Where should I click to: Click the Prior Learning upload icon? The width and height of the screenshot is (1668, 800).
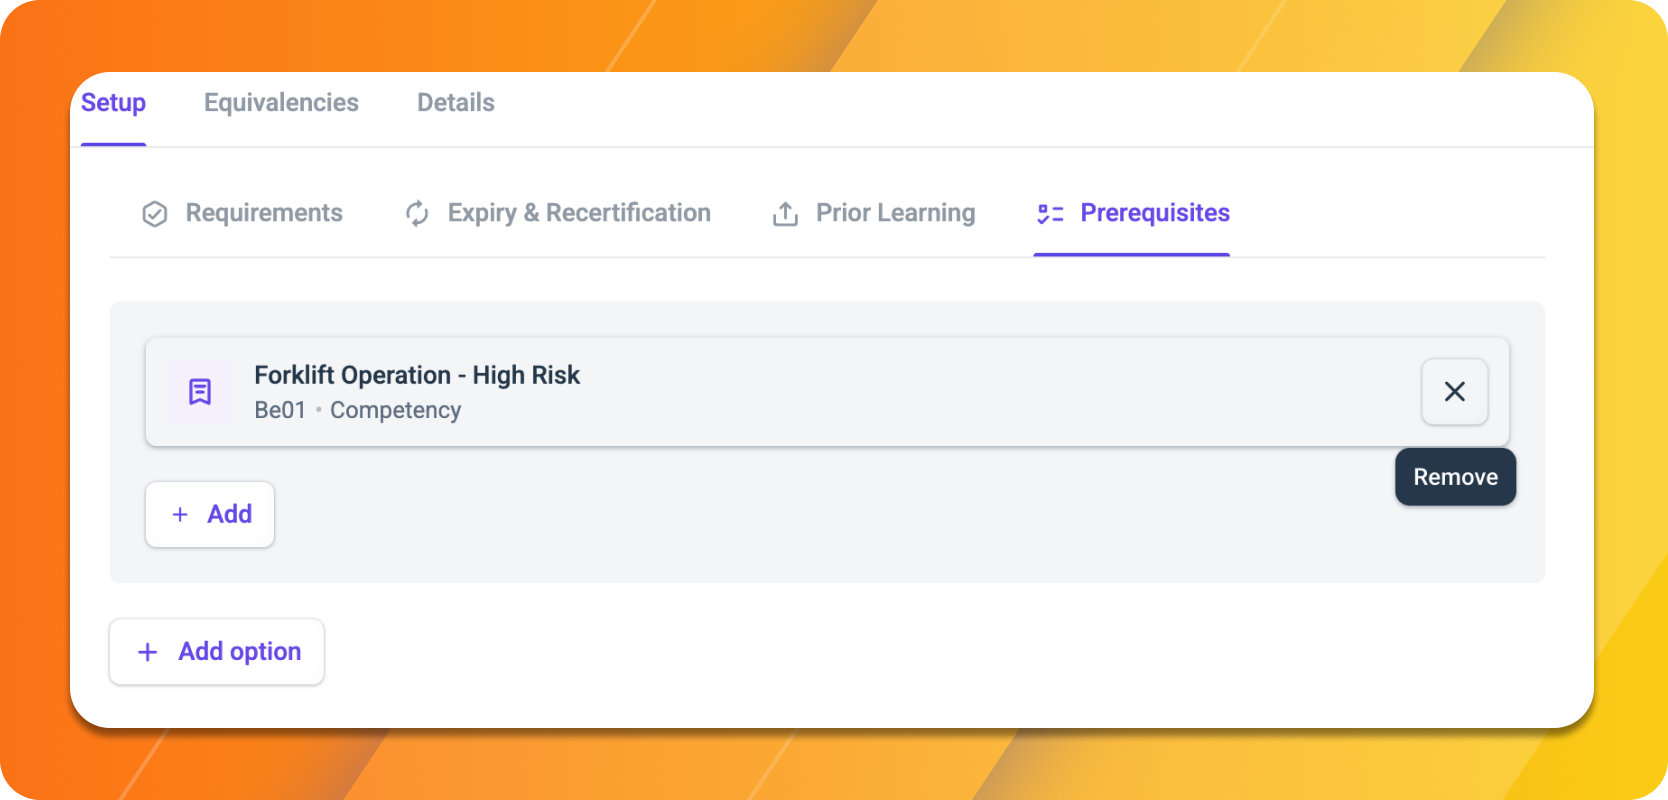785,214
